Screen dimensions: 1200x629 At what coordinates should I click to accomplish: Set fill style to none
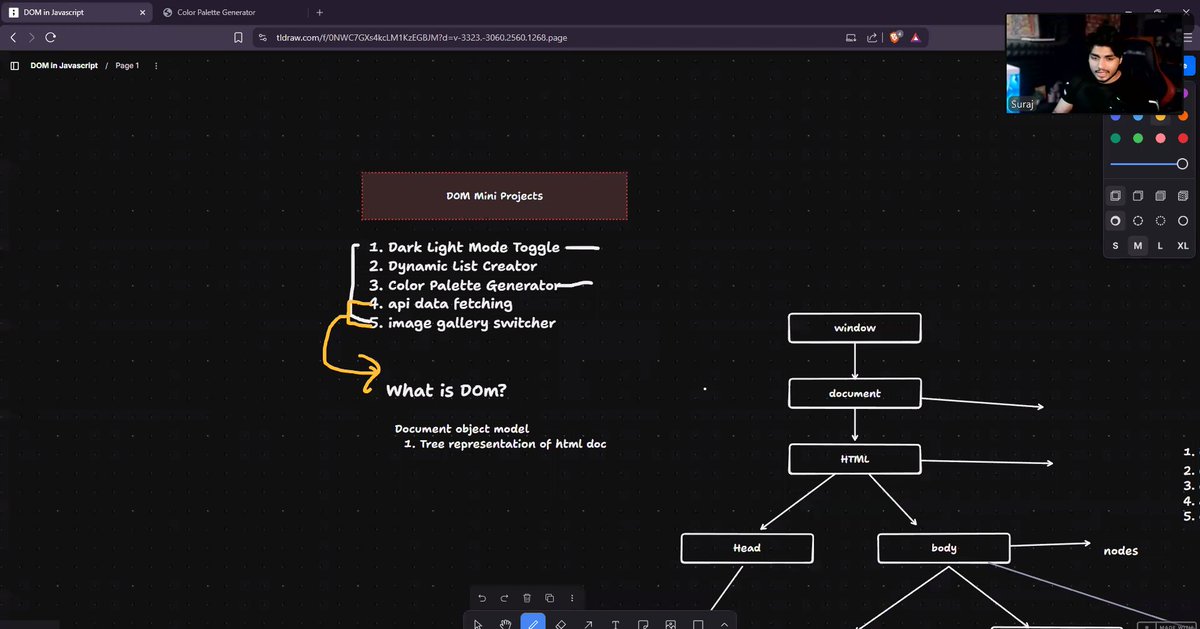pyautogui.click(x=1115, y=195)
